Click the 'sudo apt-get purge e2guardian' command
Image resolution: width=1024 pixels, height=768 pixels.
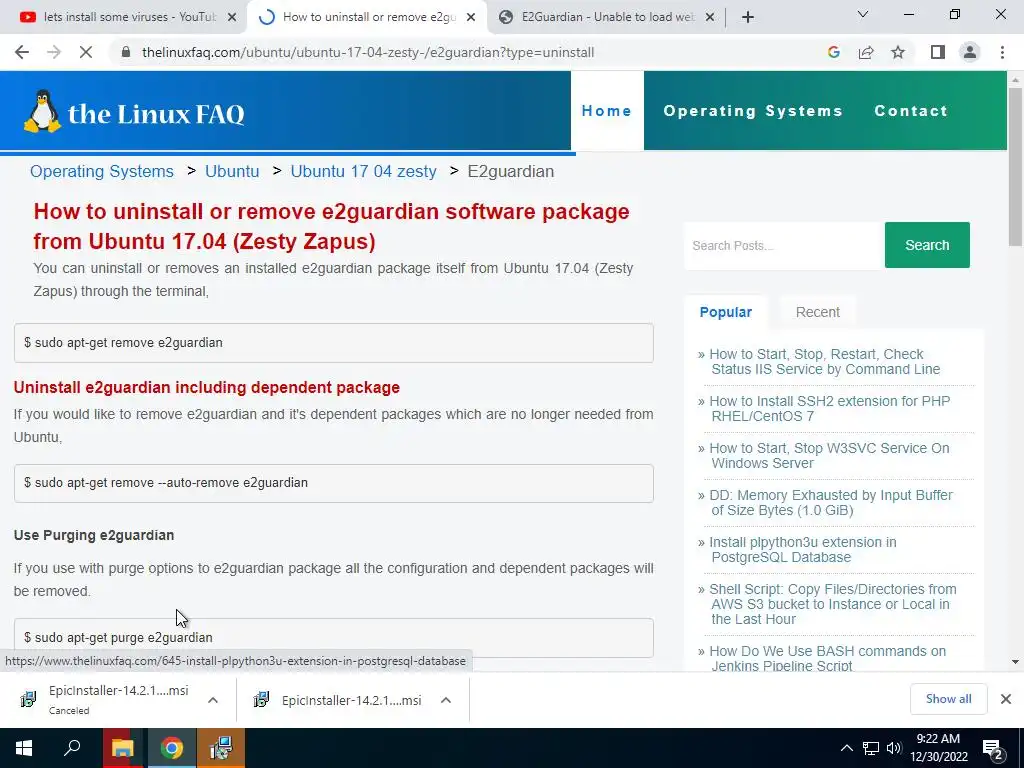[x=334, y=637]
